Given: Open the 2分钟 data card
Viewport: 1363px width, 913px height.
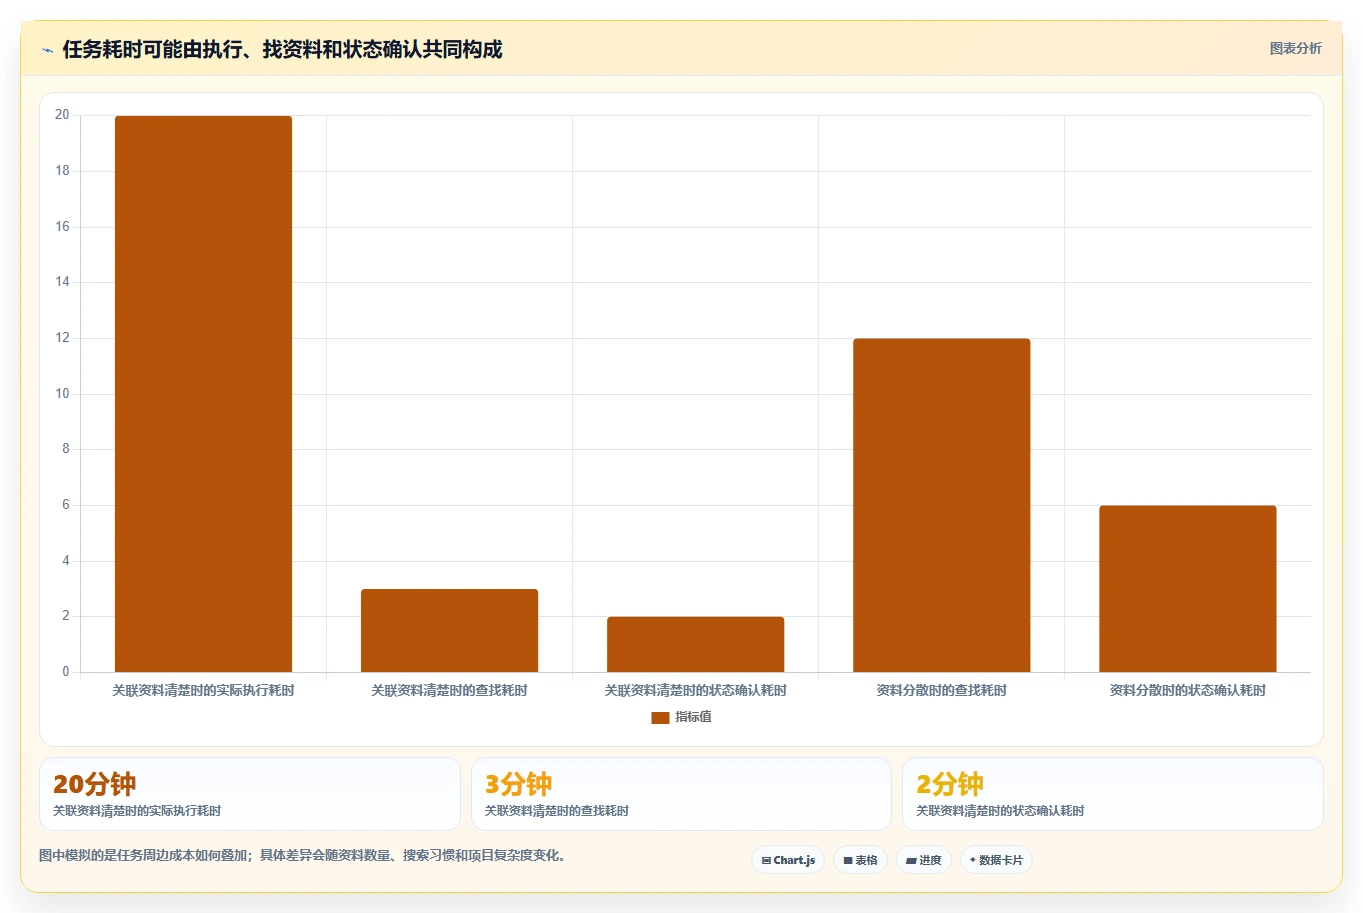Looking at the screenshot, I should tap(1112, 794).
